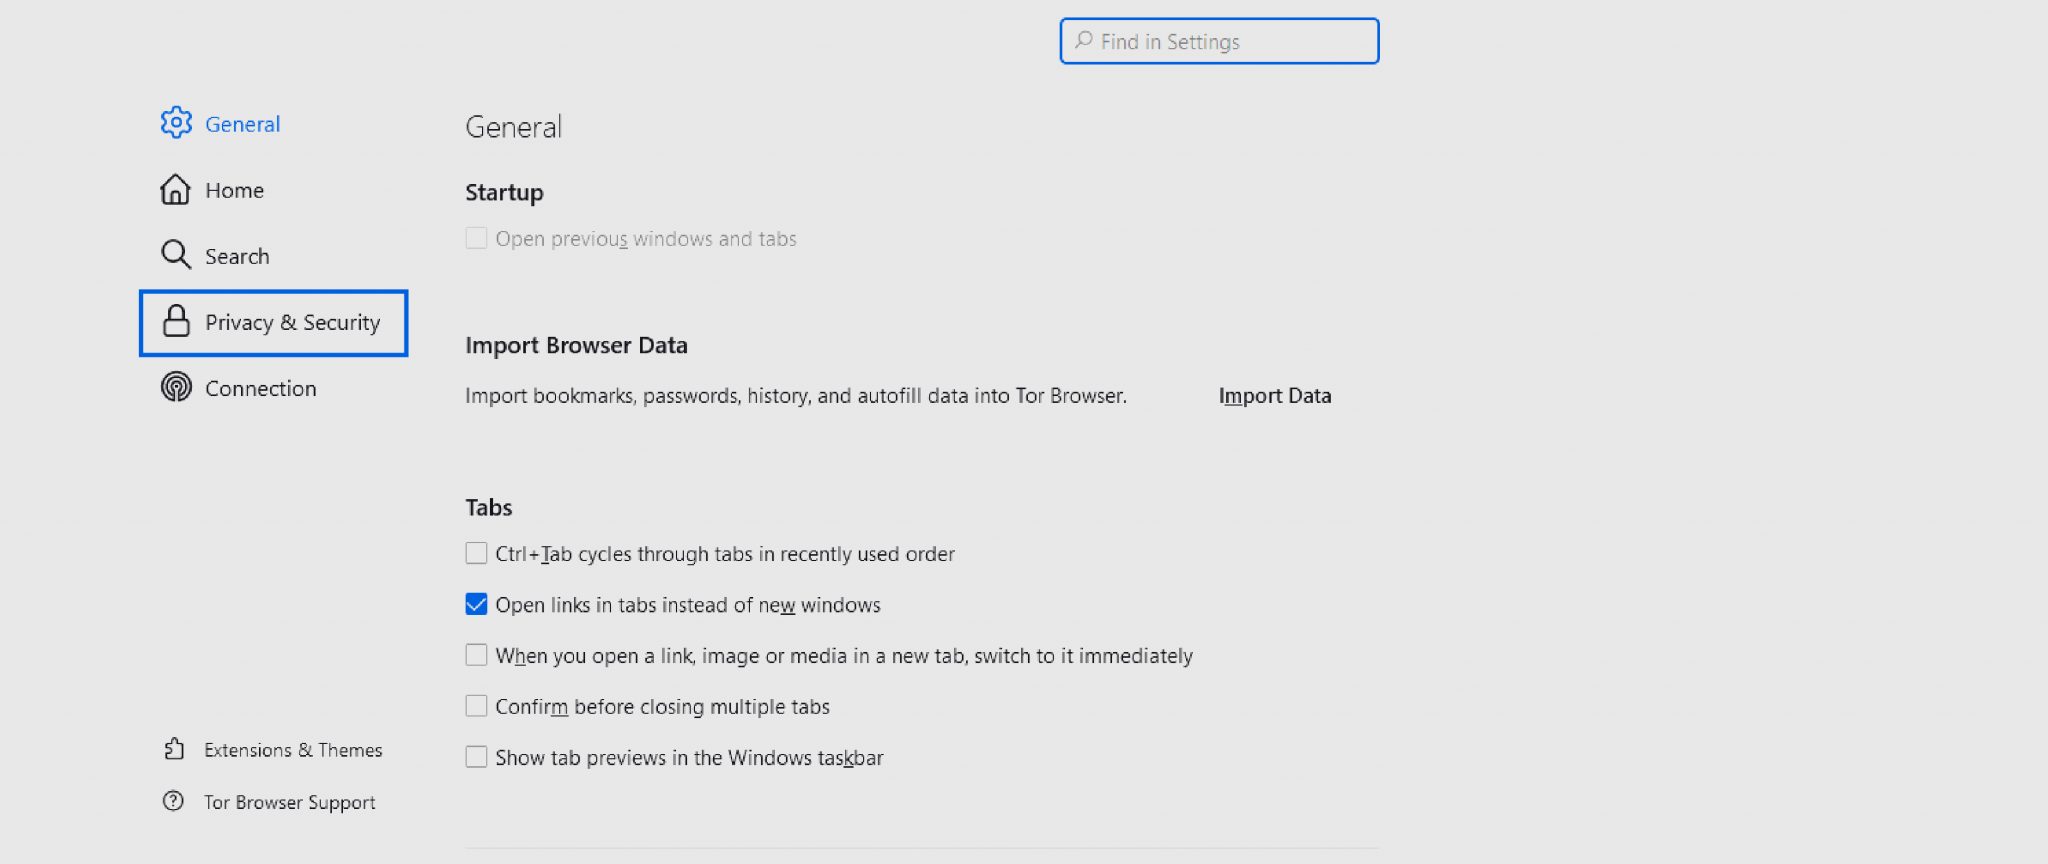Click the General gear icon
2048x864 pixels.
coord(176,123)
